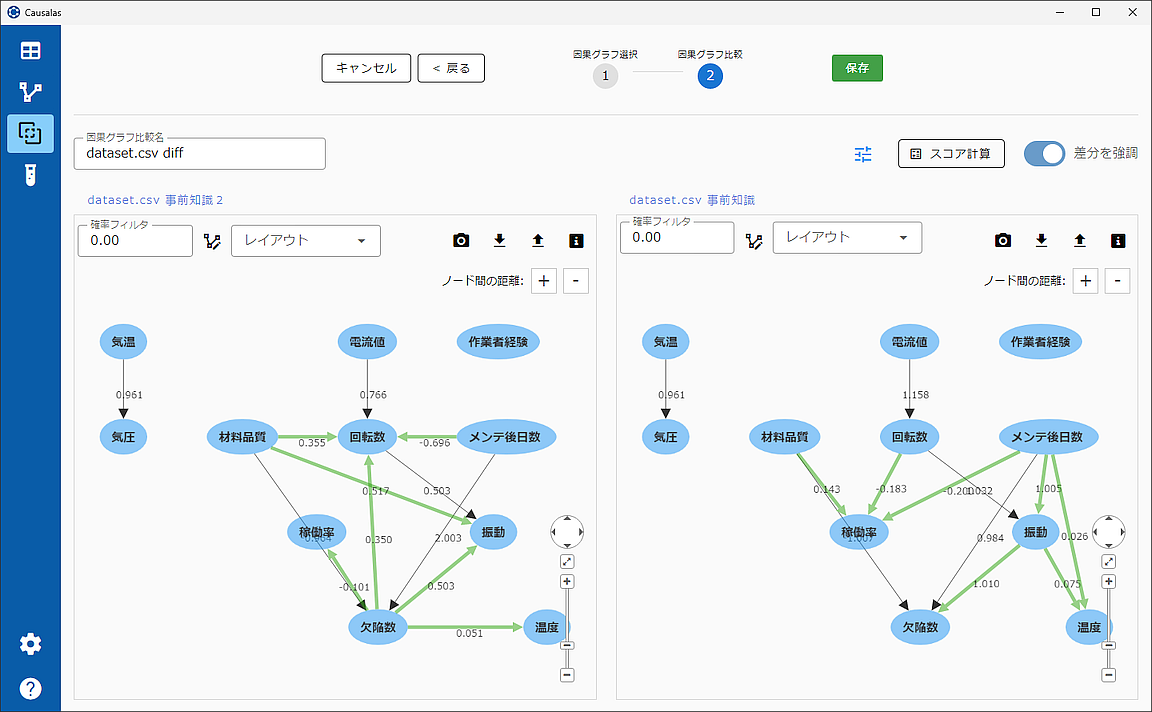Screen dimensions: 1152x712
Task: Open settings gear in sidebar
Action: click(x=30, y=644)
